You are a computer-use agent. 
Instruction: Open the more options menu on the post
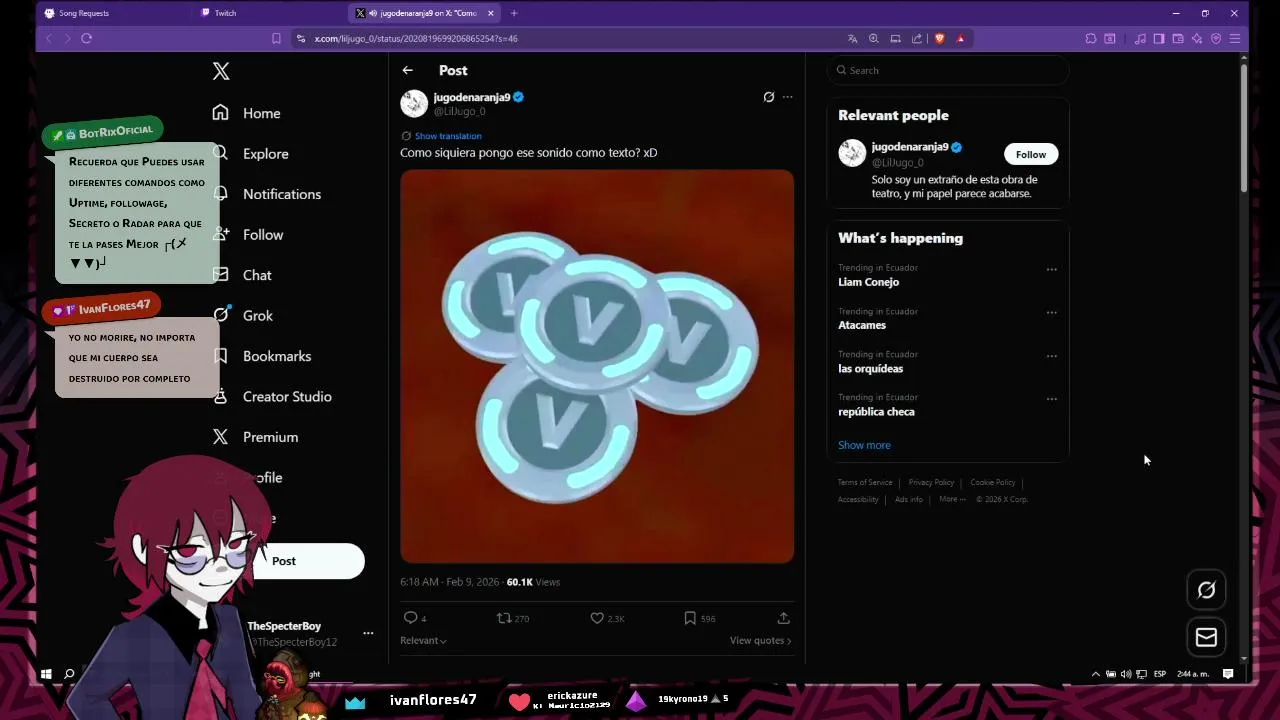788,97
